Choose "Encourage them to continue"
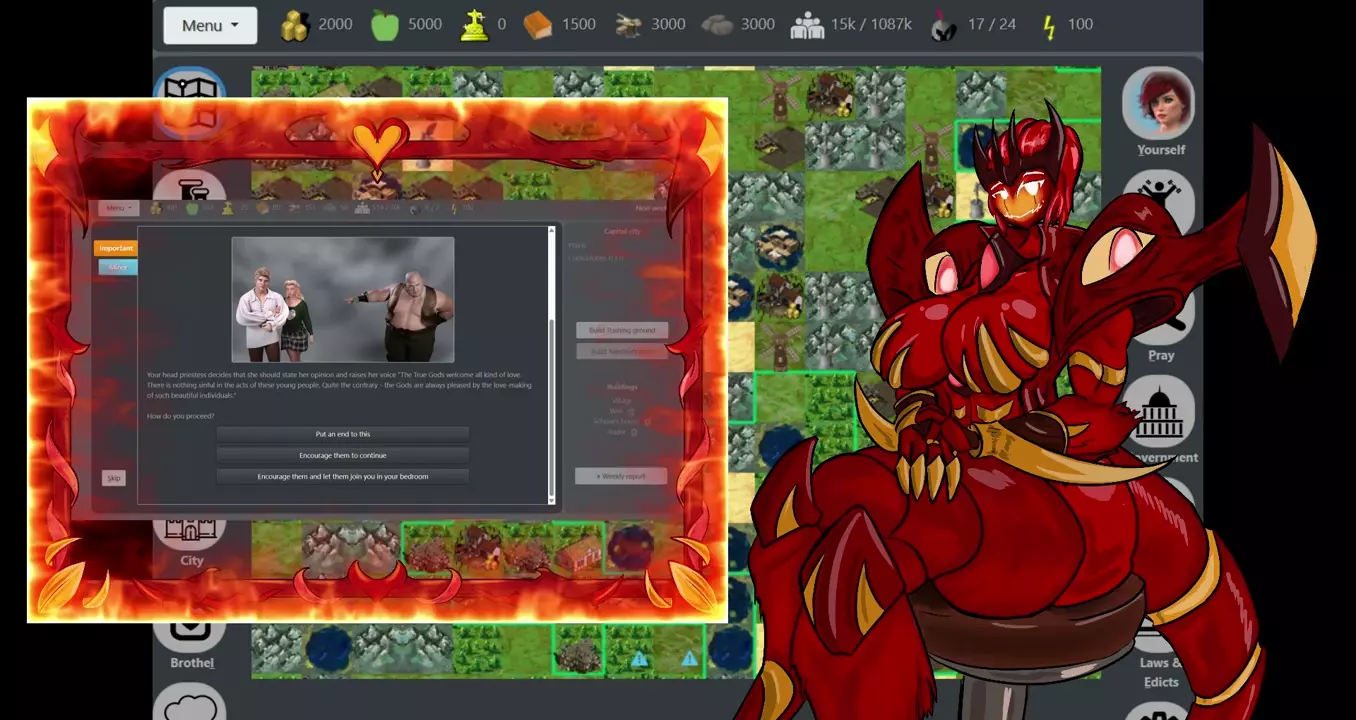Viewport: 1356px width, 720px height. point(343,455)
